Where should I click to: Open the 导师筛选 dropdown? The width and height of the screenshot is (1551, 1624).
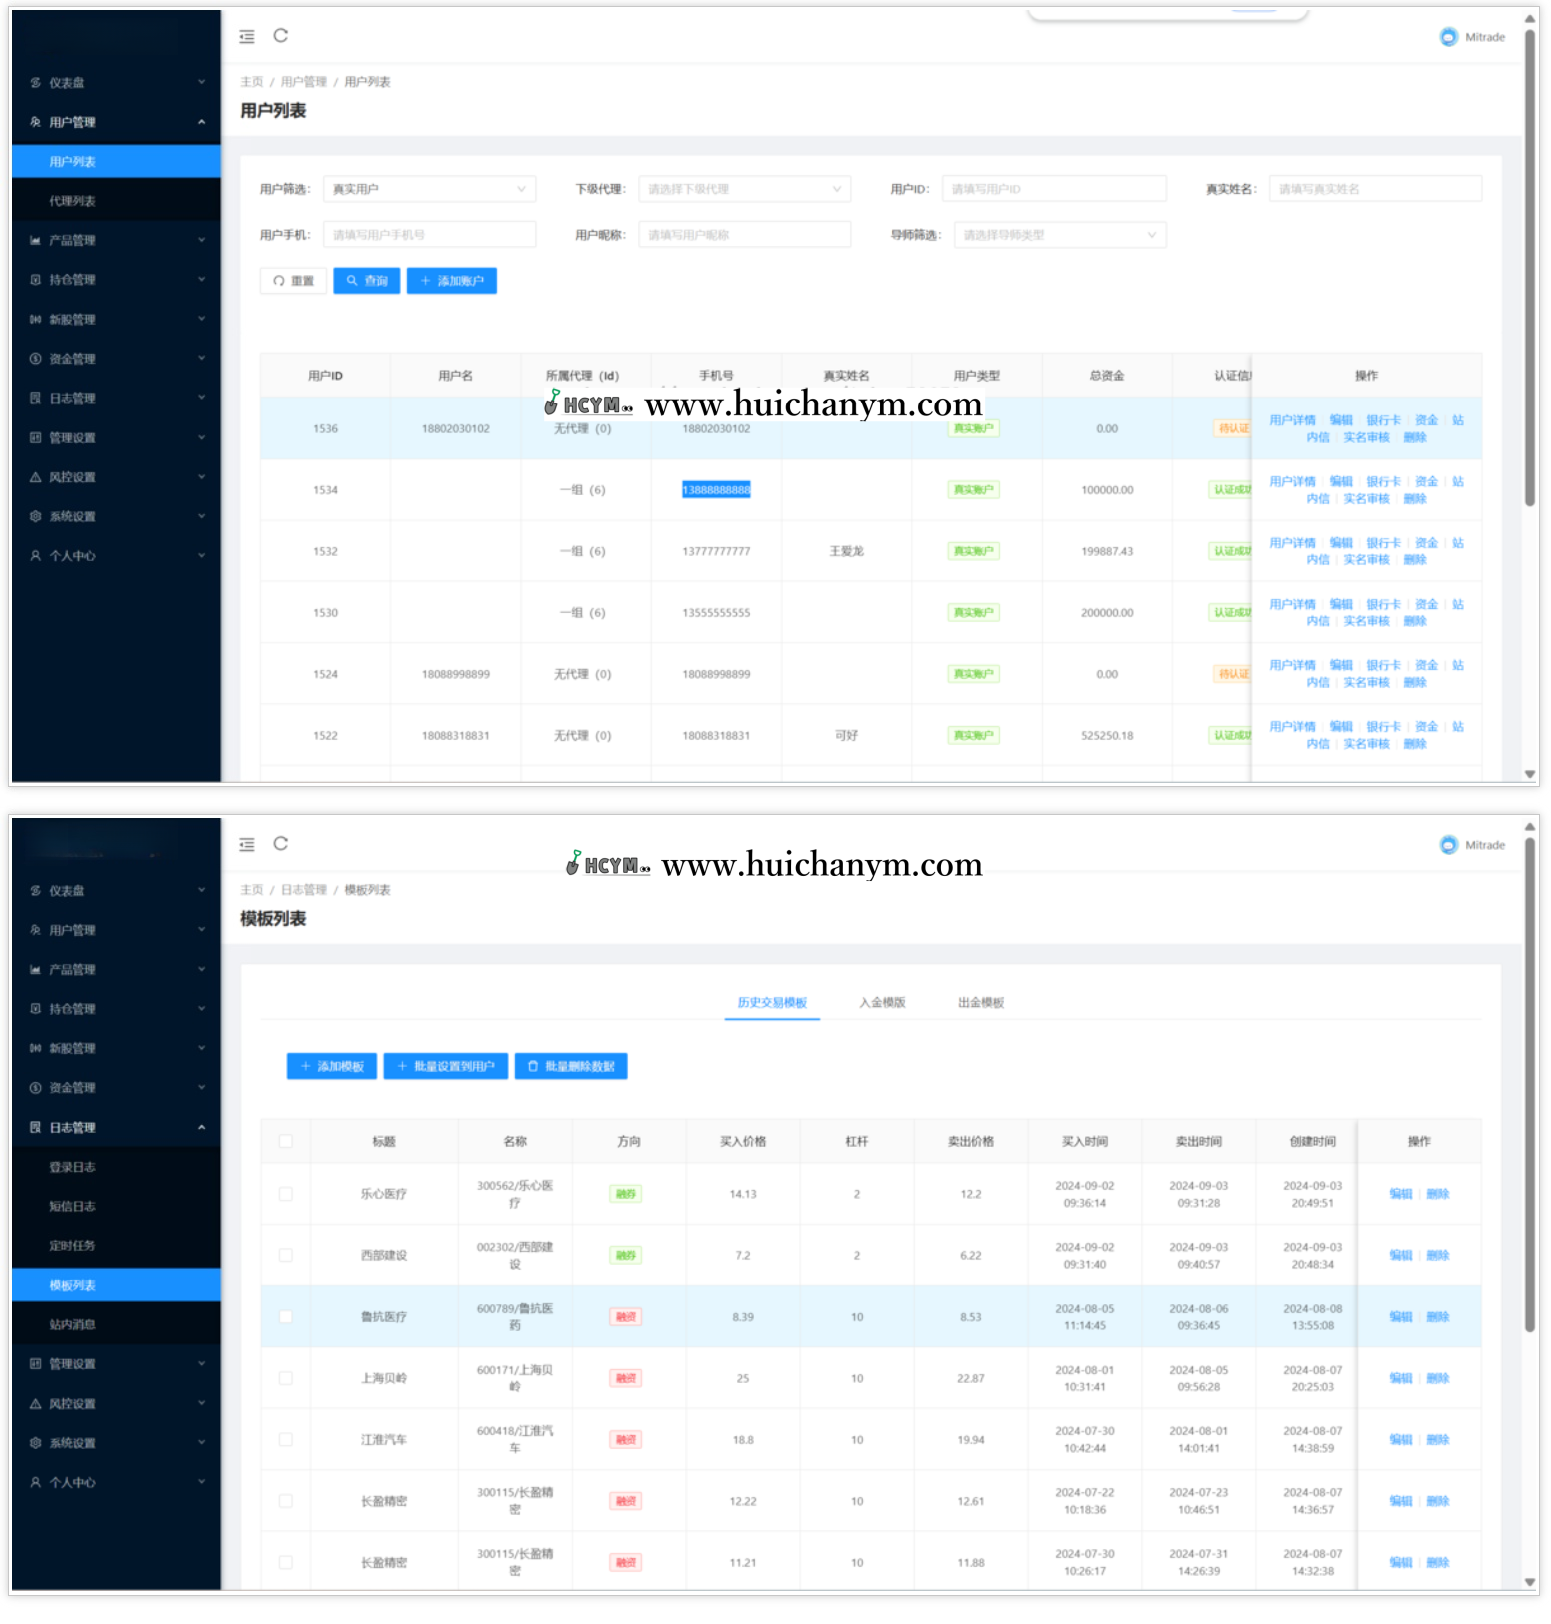click(1059, 235)
